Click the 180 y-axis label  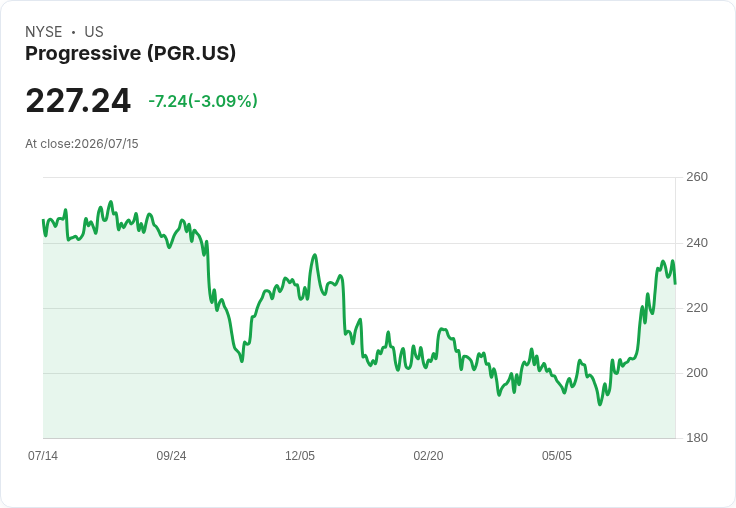(697, 438)
